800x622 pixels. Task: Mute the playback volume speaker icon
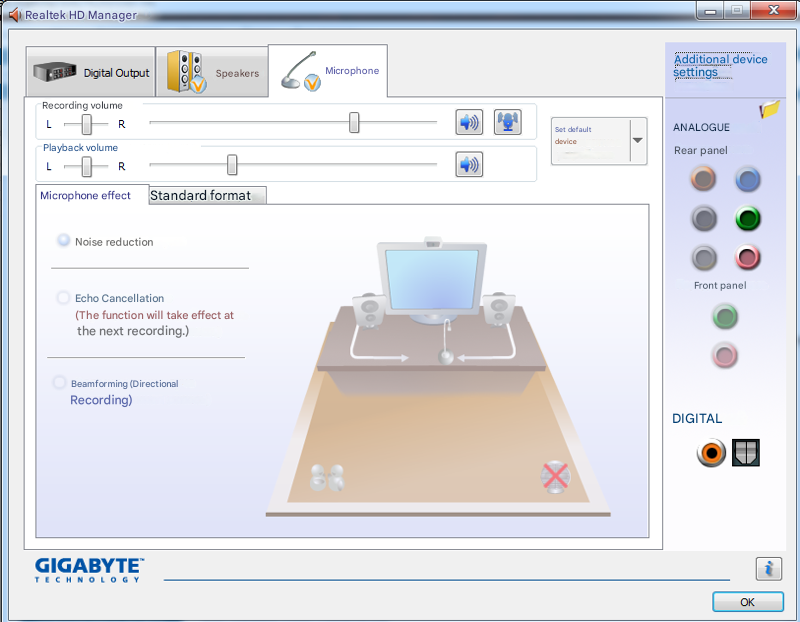click(469, 165)
